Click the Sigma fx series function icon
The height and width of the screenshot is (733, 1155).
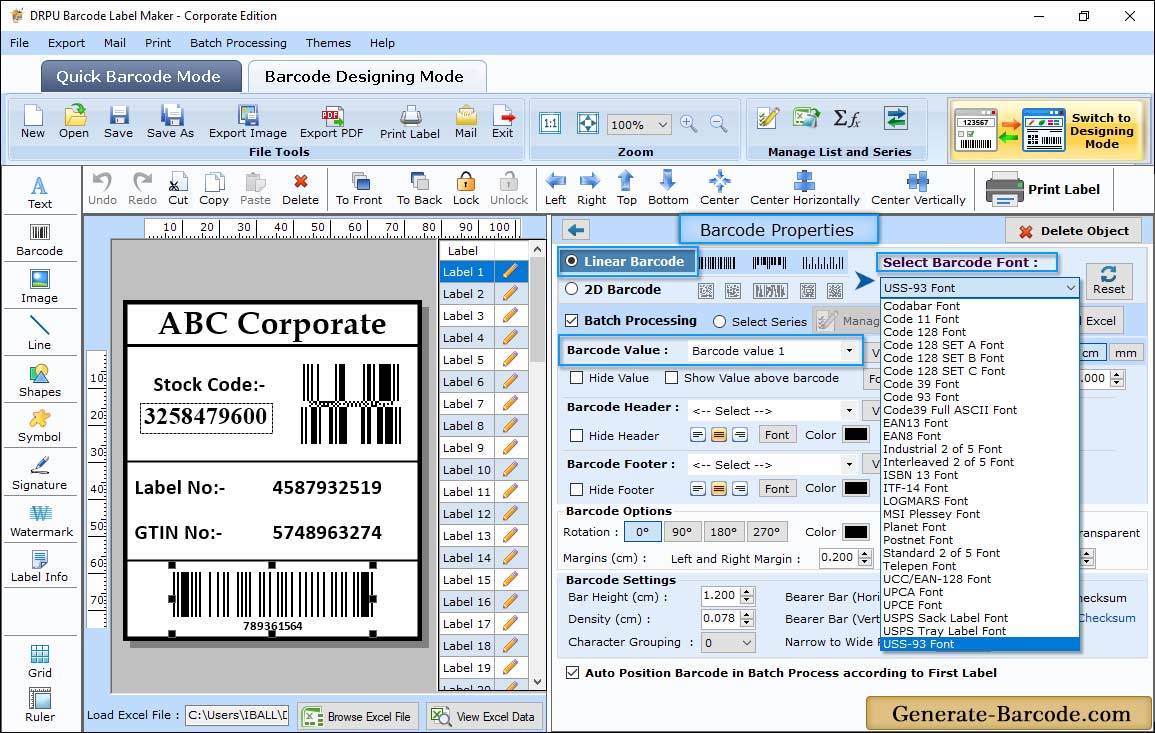pyautogui.click(x=846, y=118)
